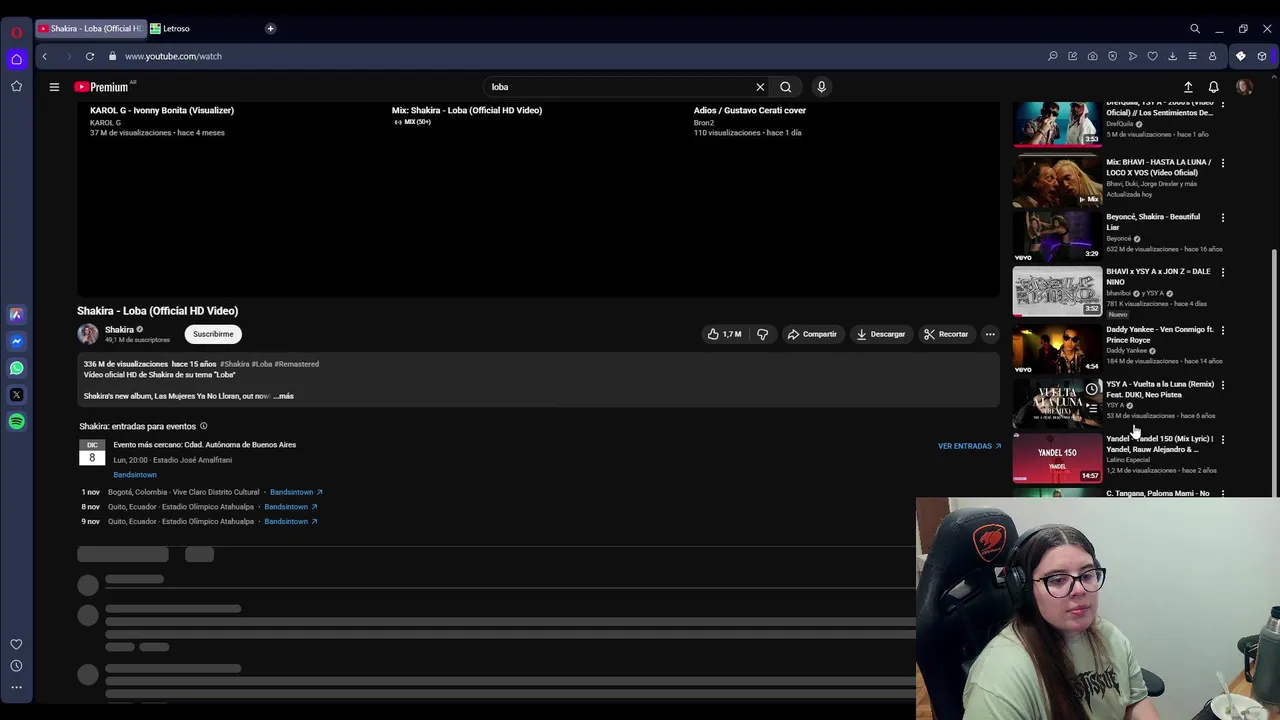Viewport: 1280px width, 720px height.
Task: Open Spotify in Opera sidebar
Action: pos(16,422)
